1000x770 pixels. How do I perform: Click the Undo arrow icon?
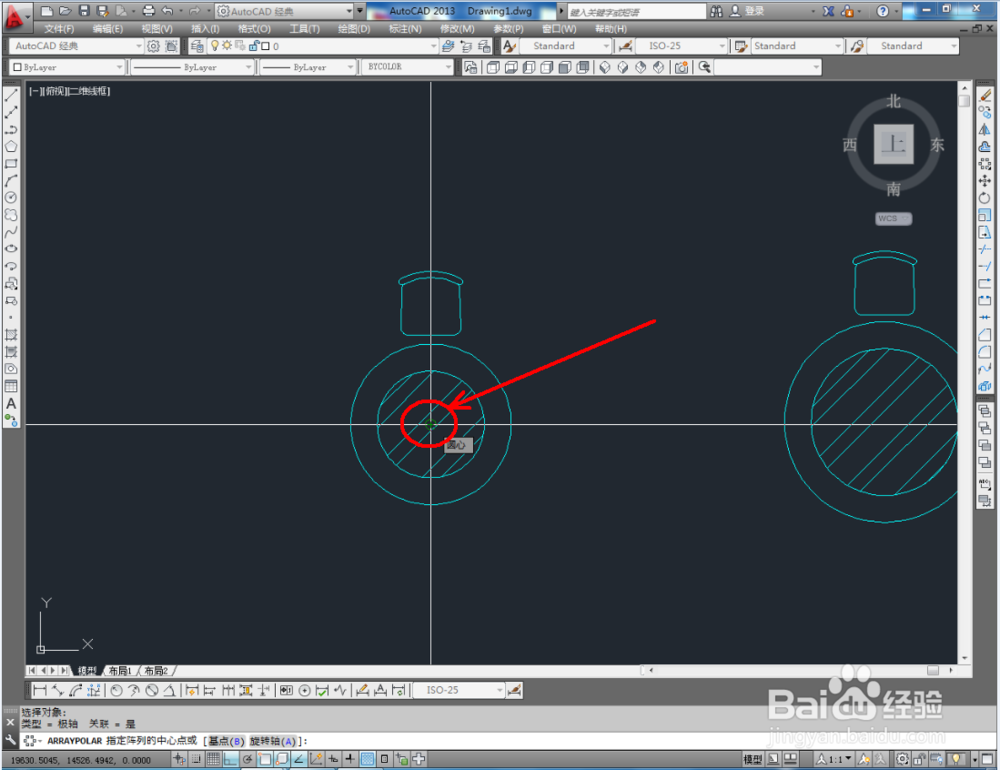pos(167,11)
